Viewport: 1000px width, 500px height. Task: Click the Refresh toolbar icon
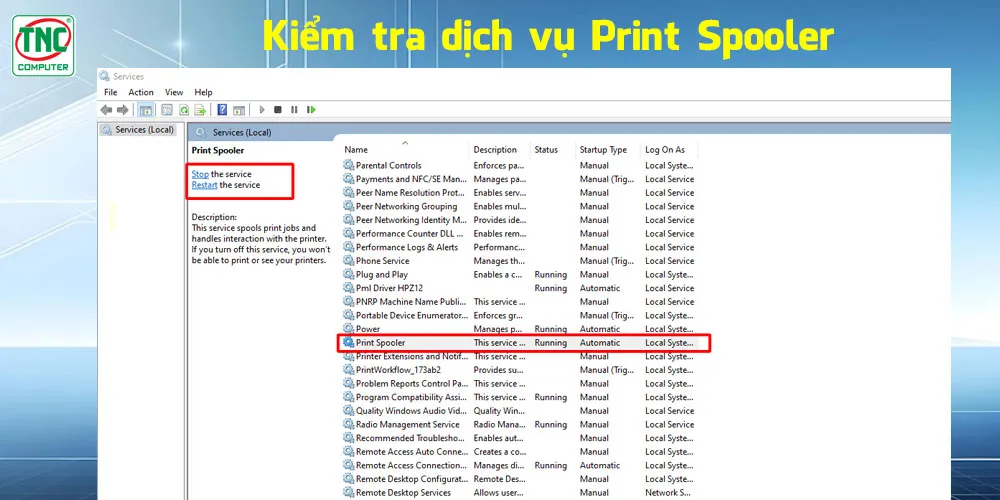pyautogui.click(x=184, y=110)
